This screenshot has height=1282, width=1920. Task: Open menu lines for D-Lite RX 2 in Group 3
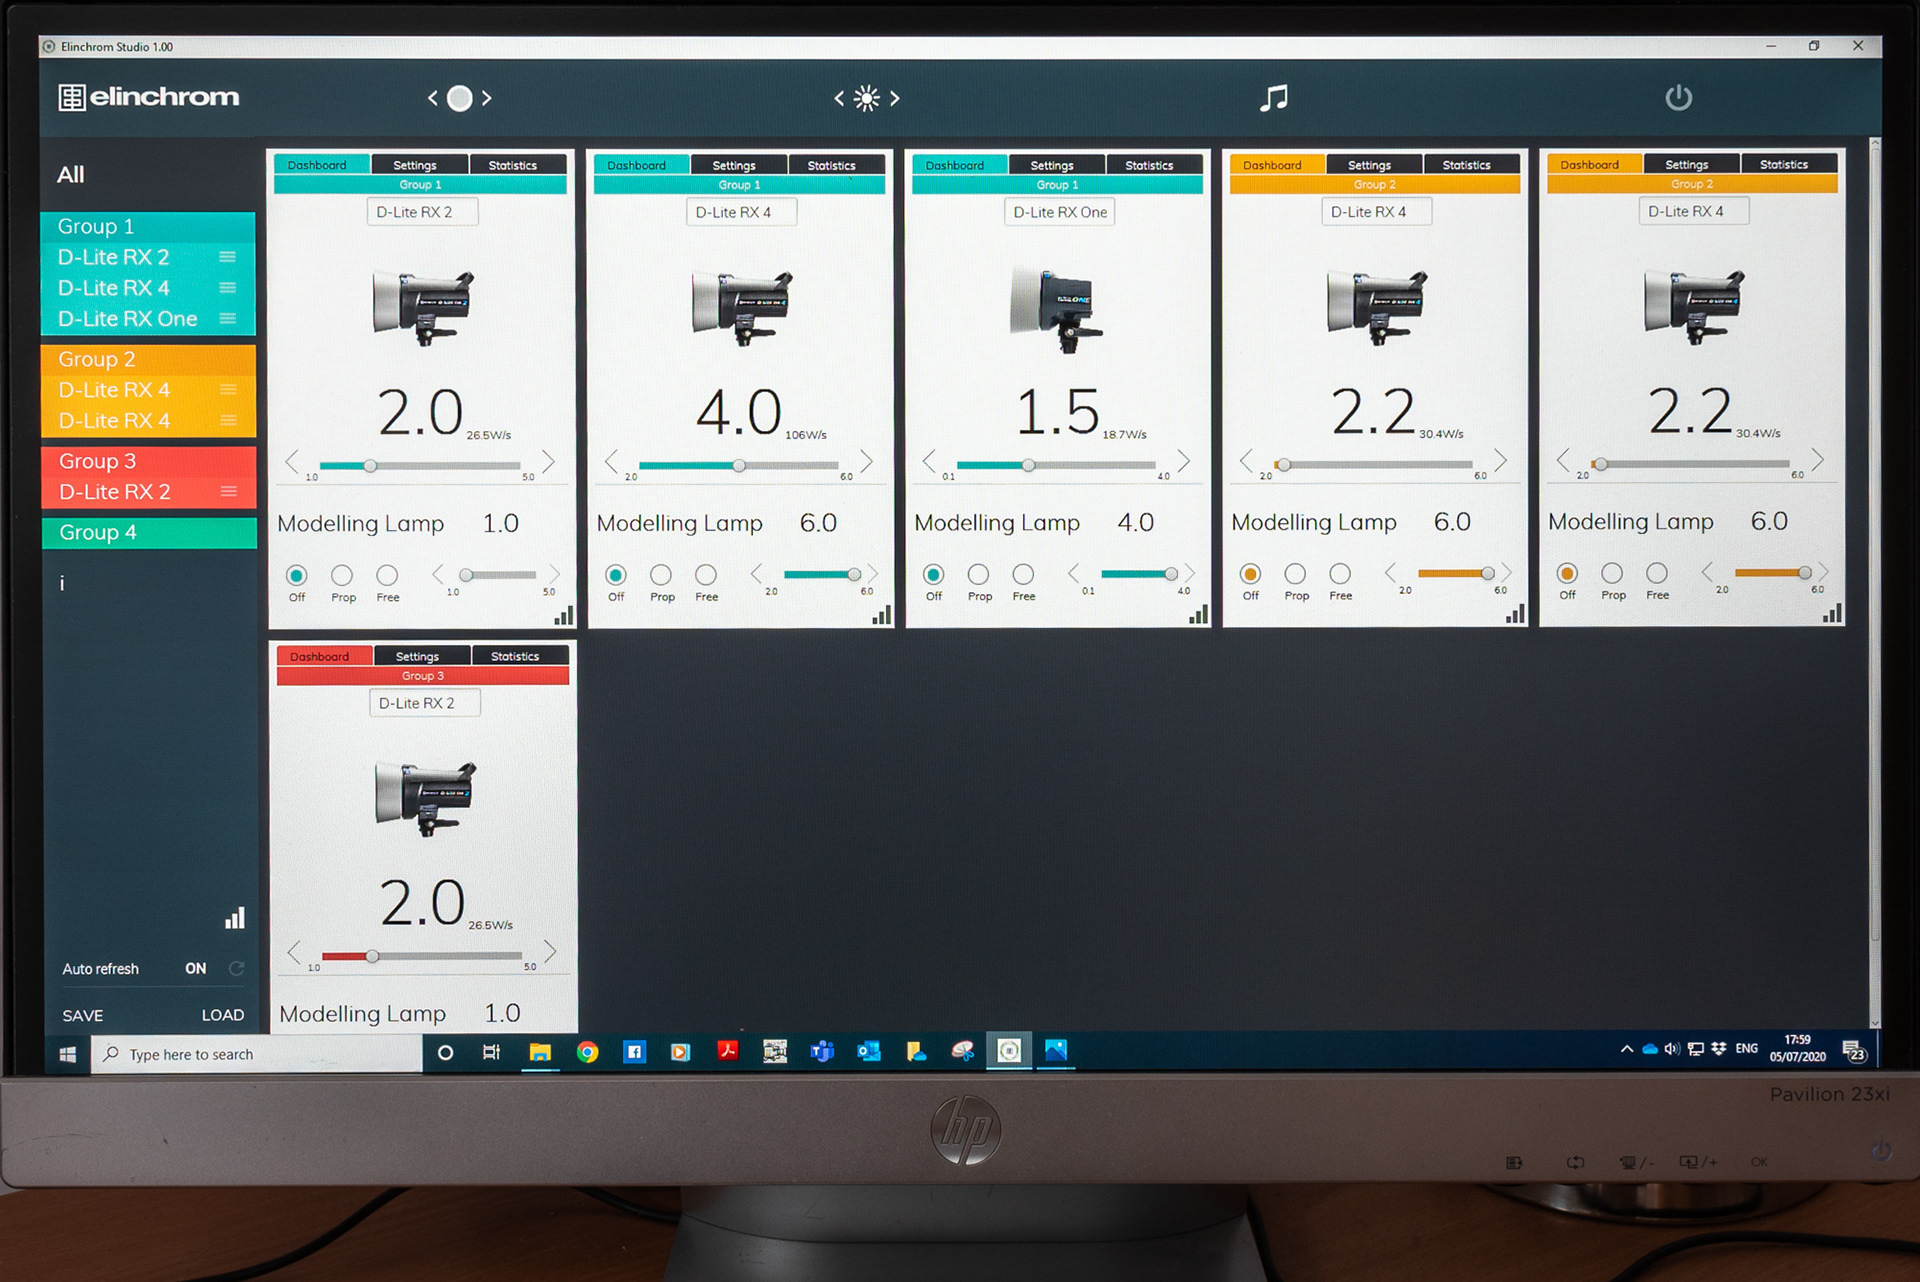229,492
